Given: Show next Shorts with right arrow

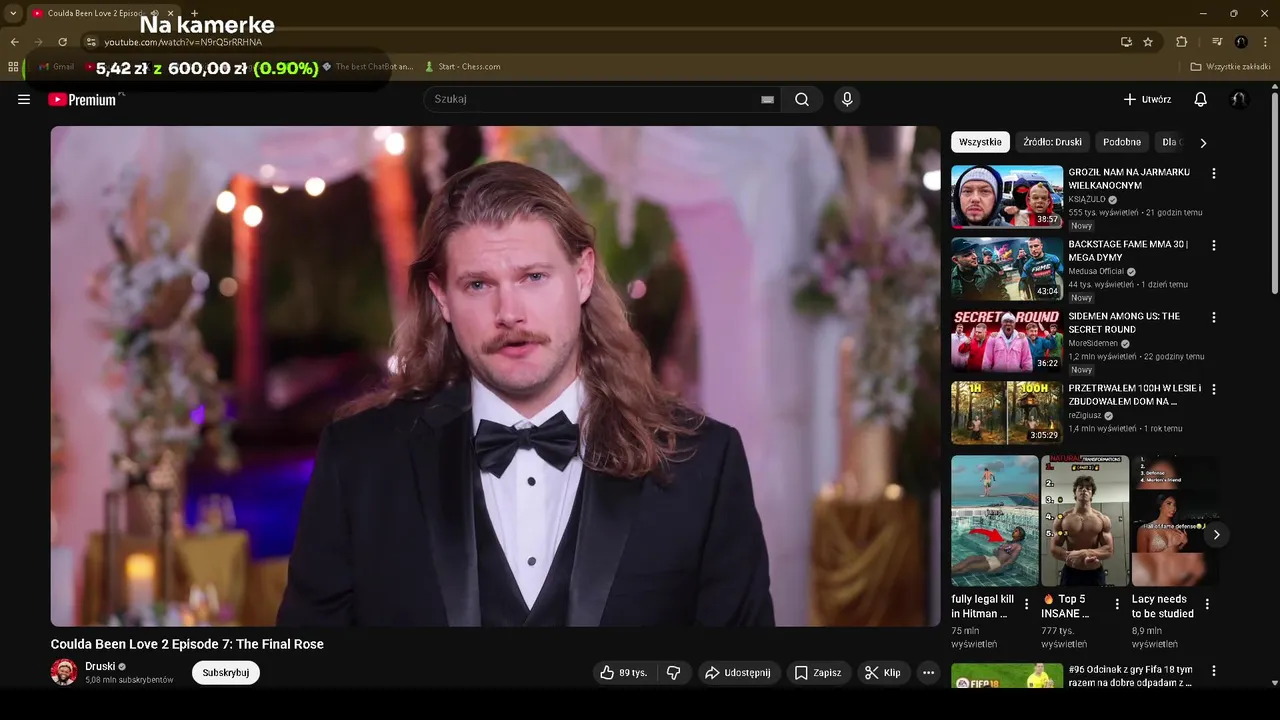Looking at the screenshot, I should coord(1216,534).
